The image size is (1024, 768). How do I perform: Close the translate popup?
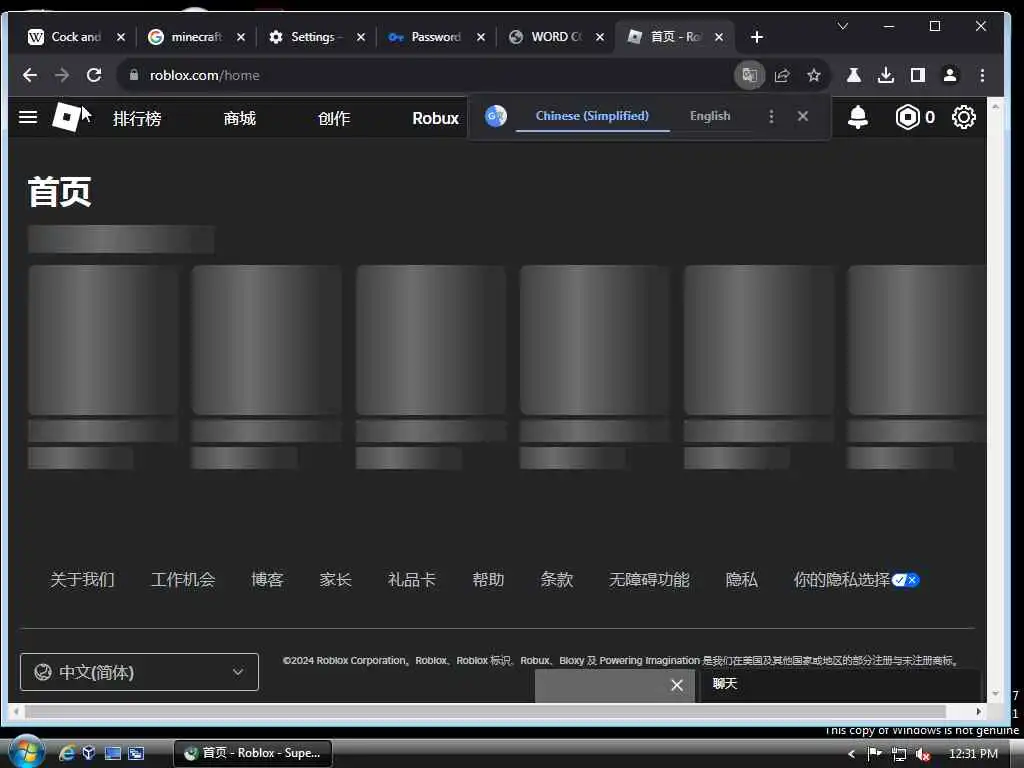click(x=803, y=116)
